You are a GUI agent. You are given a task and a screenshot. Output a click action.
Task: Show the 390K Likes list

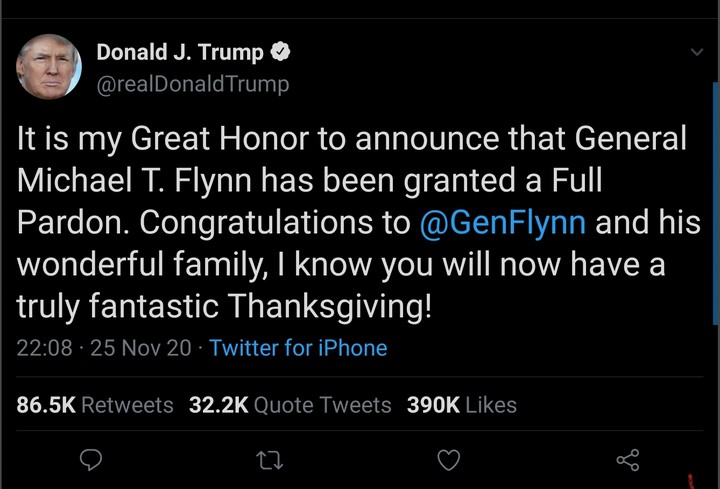tap(461, 405)
